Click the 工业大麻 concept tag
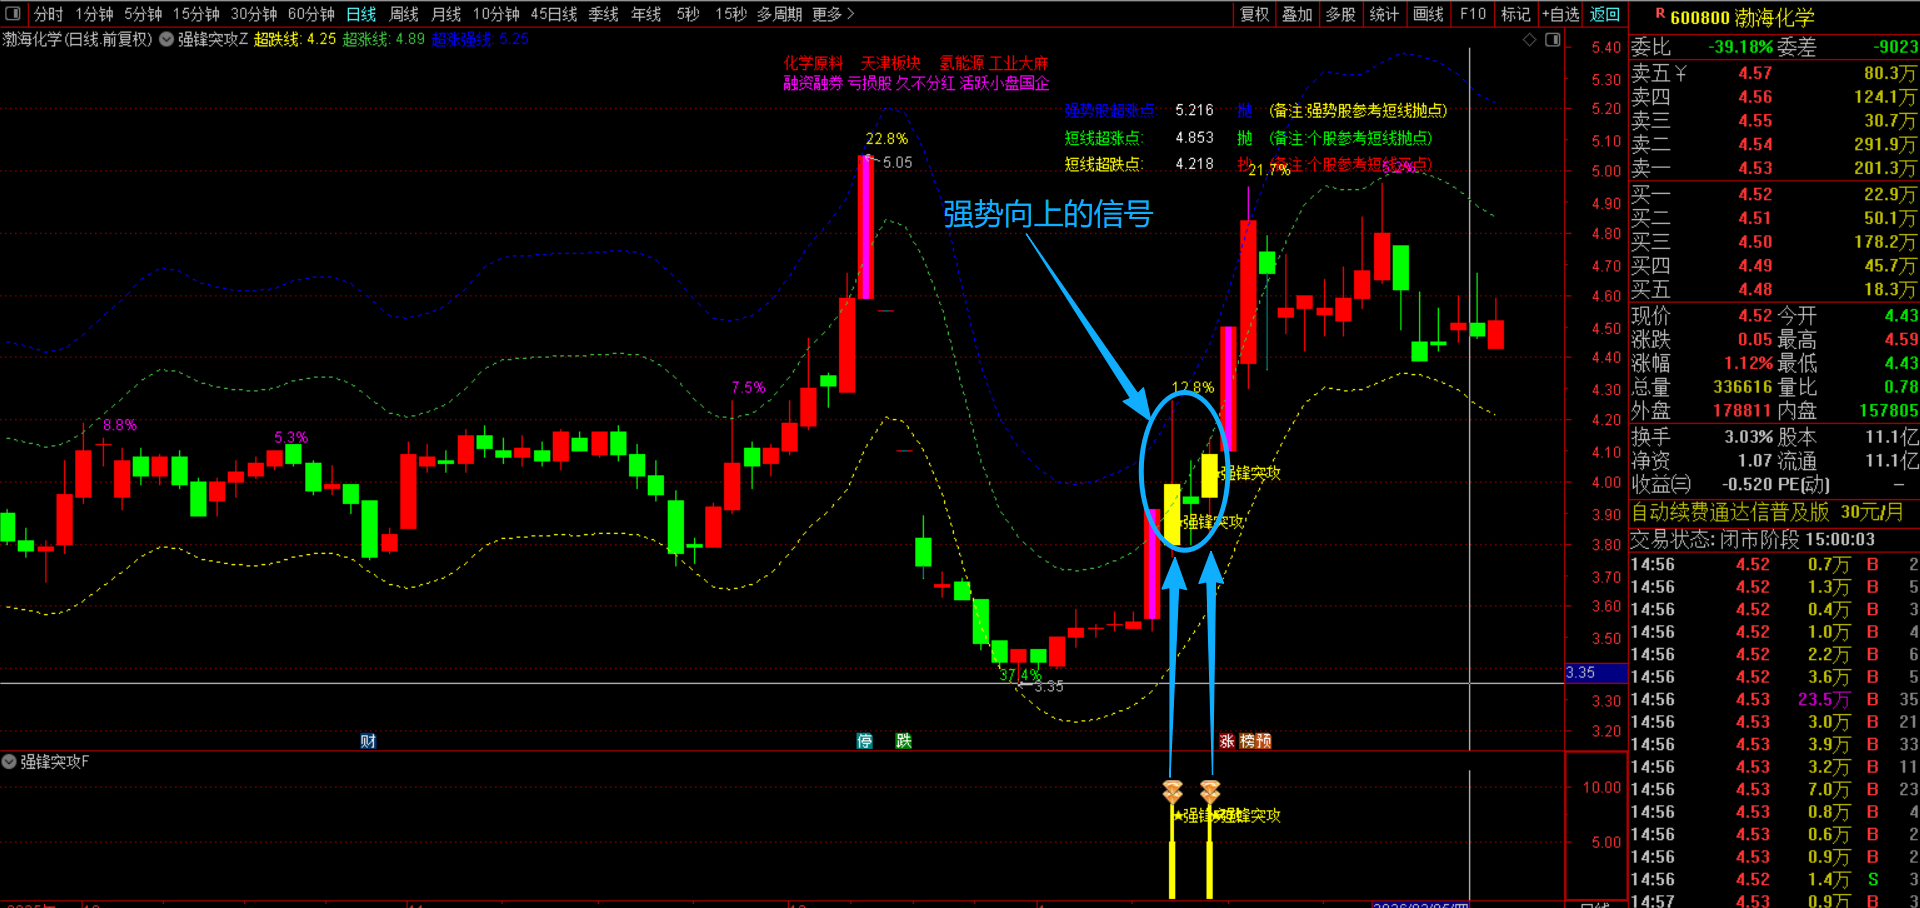This screenshot has height=908, width=1920. (1019, 63)
